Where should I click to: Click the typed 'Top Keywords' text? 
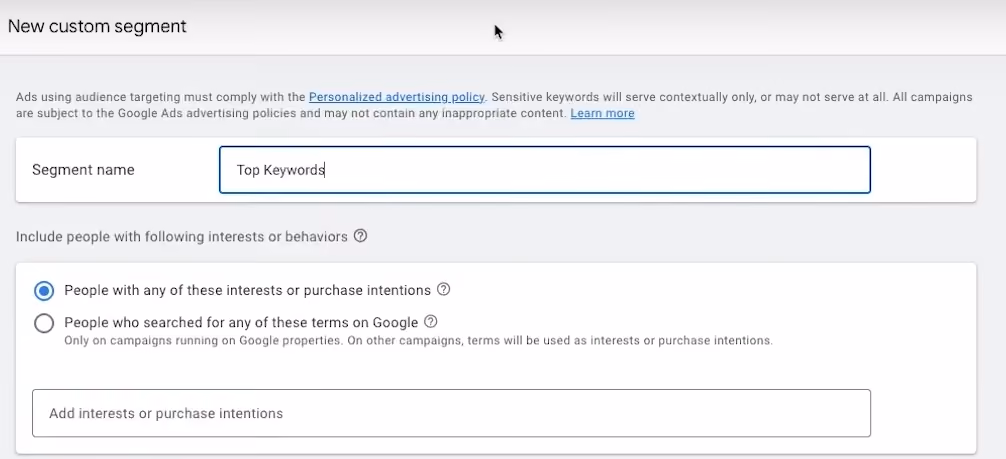(280, 170)
